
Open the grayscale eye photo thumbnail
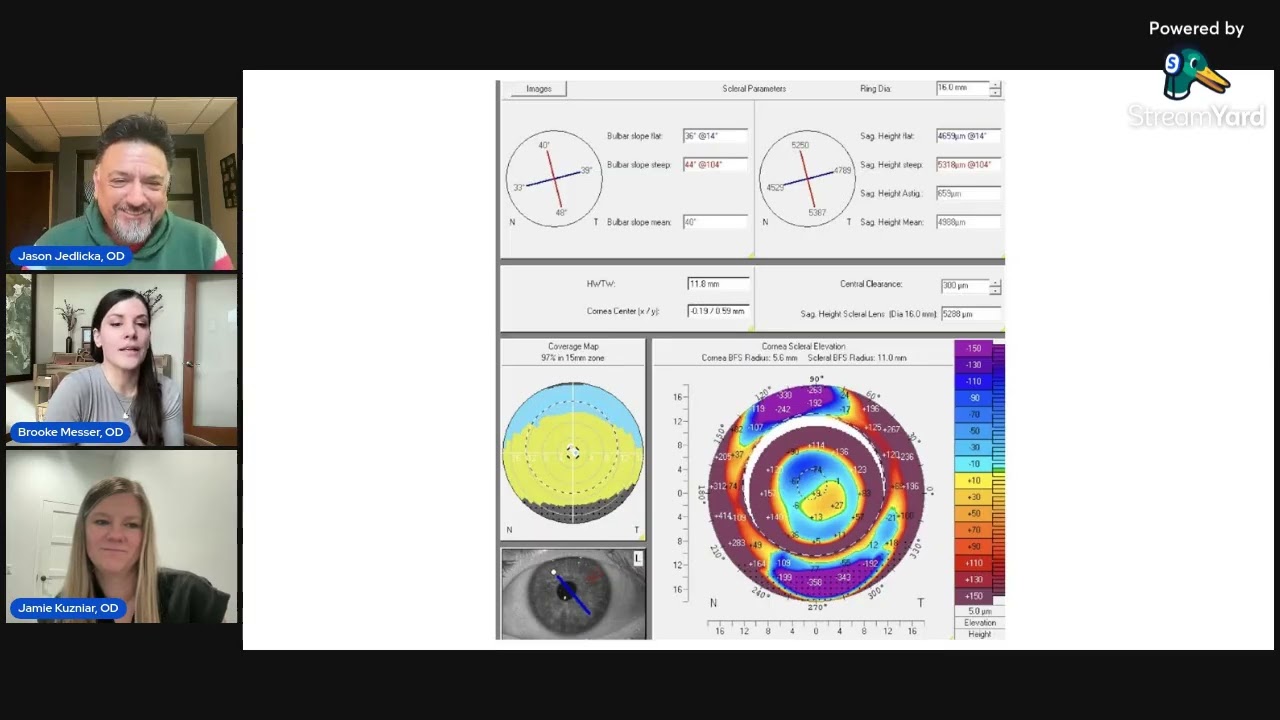tap(573, 594)
